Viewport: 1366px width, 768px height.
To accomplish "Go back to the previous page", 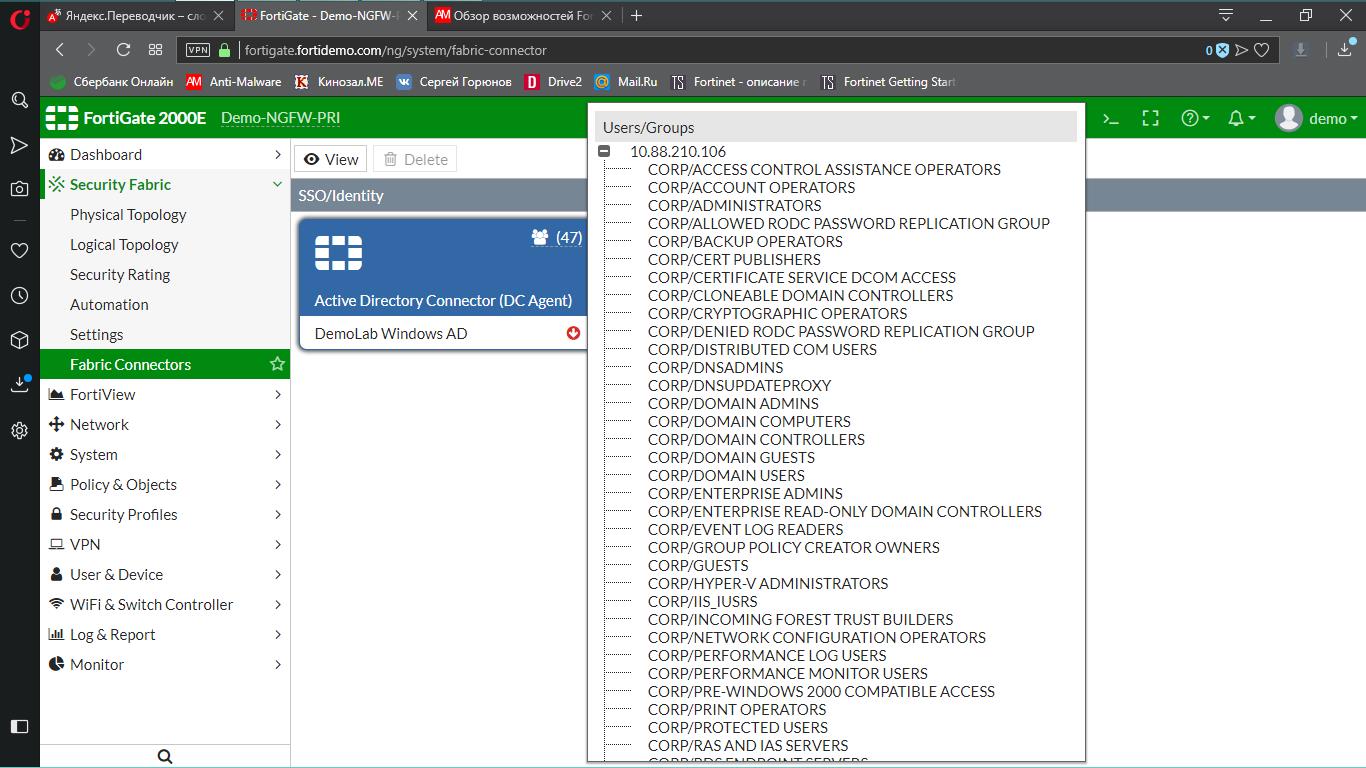I will click(60, 50).
